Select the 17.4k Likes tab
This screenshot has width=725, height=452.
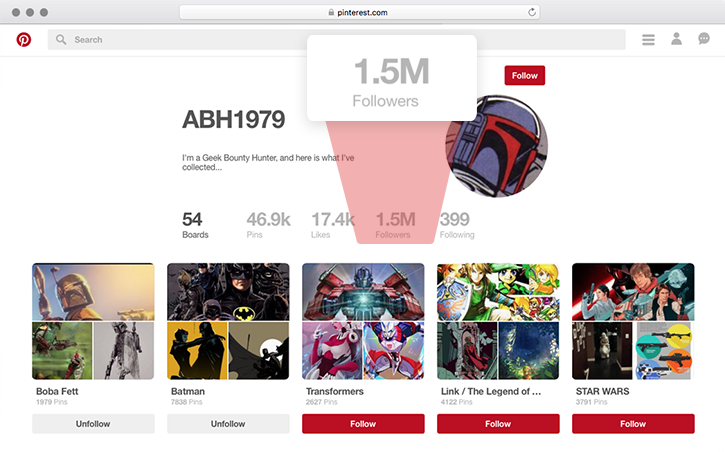pyautogui.click(x=333, y=225)
